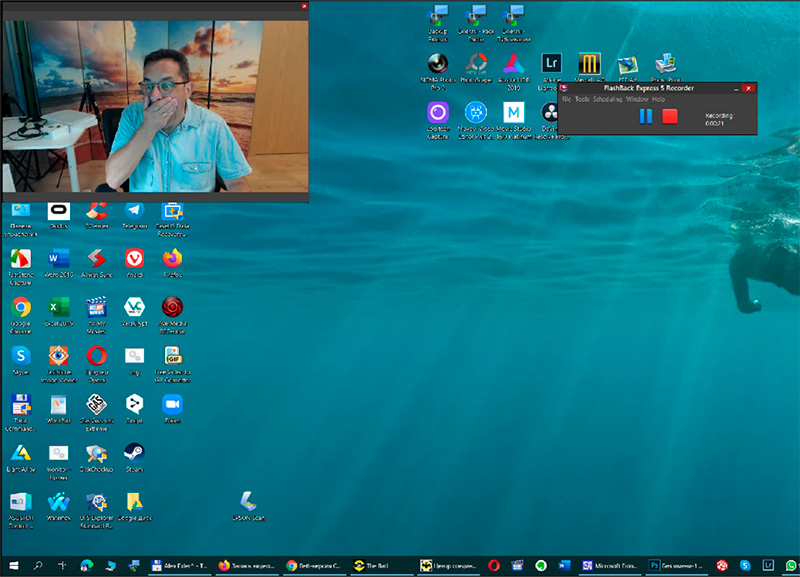Open the Window menu in FlashBack Recorder

point(637,100)
